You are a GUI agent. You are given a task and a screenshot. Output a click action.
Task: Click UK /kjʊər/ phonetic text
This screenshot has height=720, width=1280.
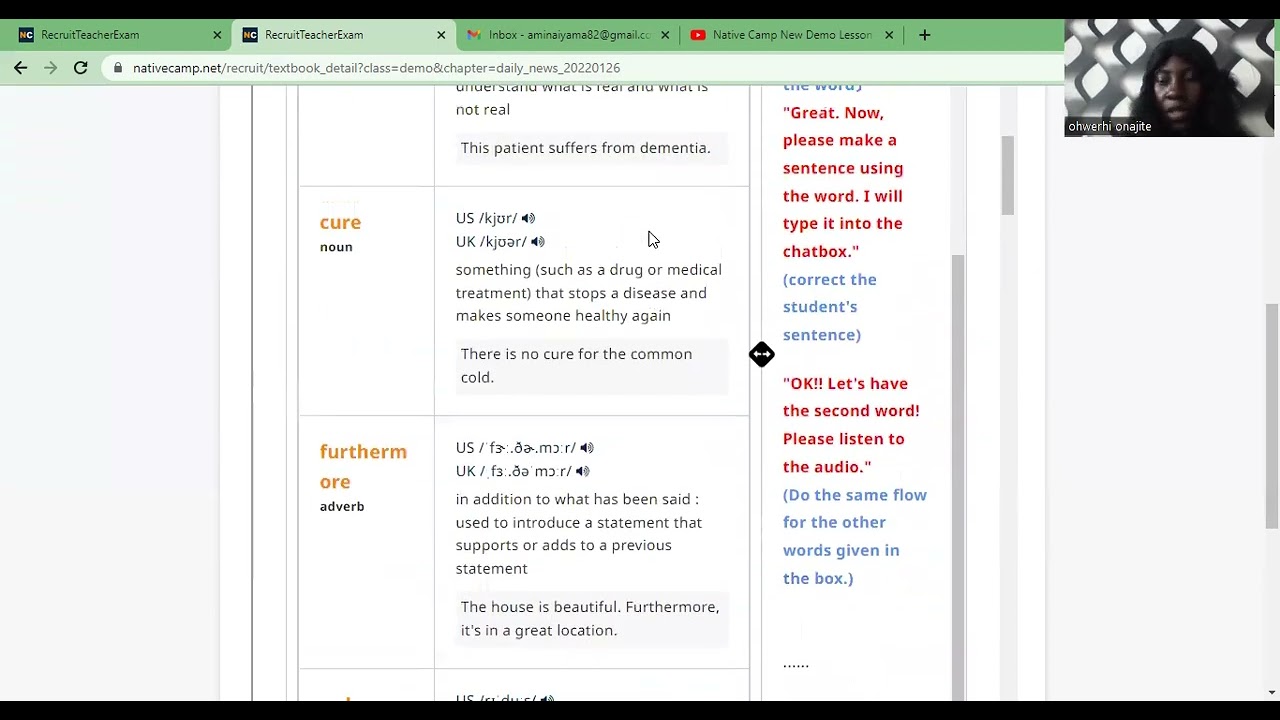(x=491, y=242)
